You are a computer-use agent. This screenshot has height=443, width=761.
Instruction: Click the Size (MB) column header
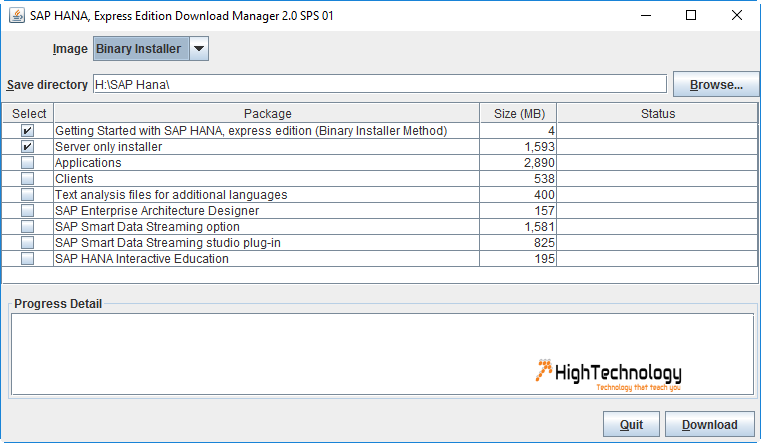point(519,114)
